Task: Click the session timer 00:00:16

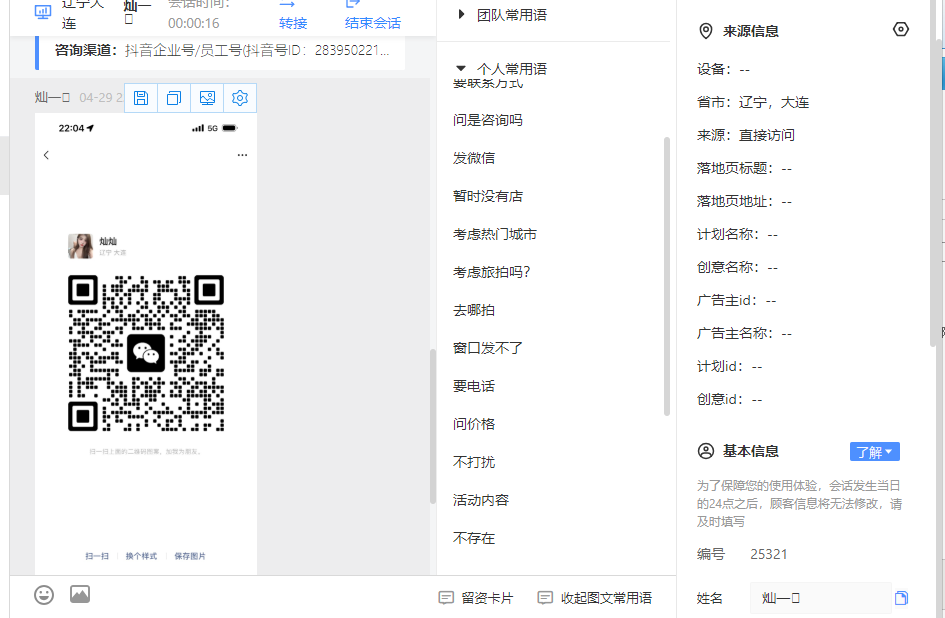Action: tap(193, 23)
